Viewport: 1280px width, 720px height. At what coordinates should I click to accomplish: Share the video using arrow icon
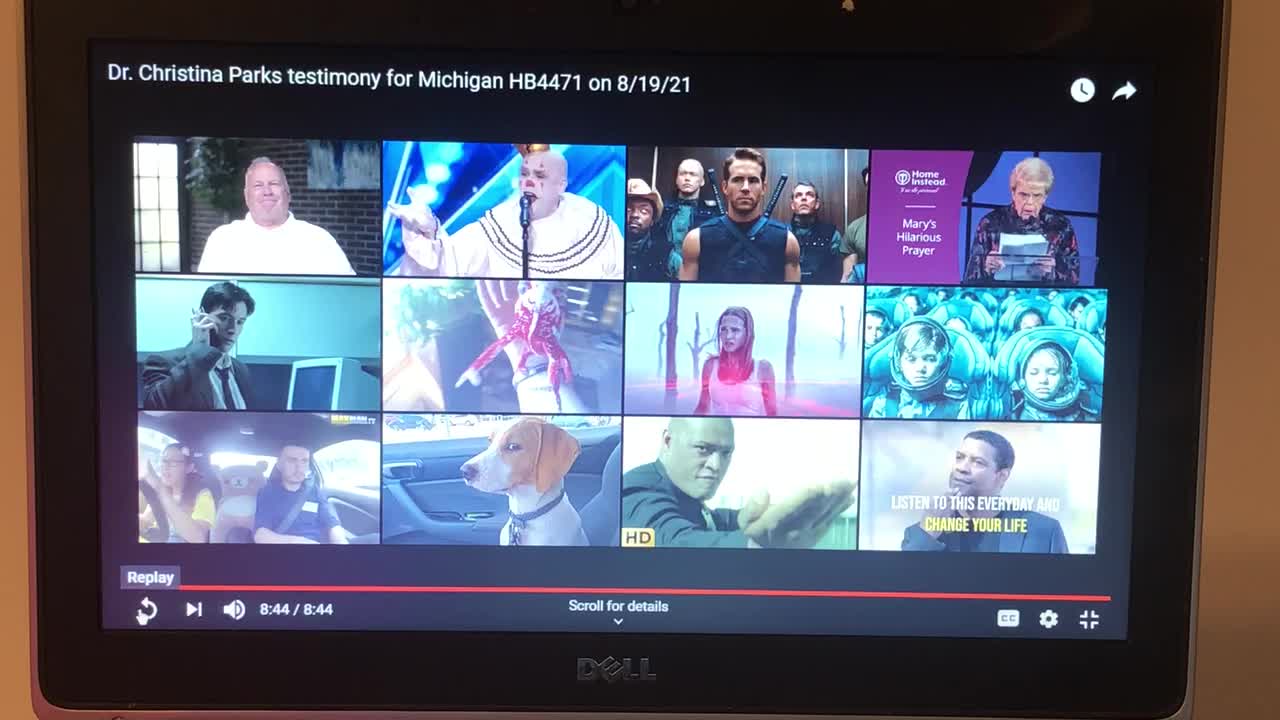[x=1124, y=91]
